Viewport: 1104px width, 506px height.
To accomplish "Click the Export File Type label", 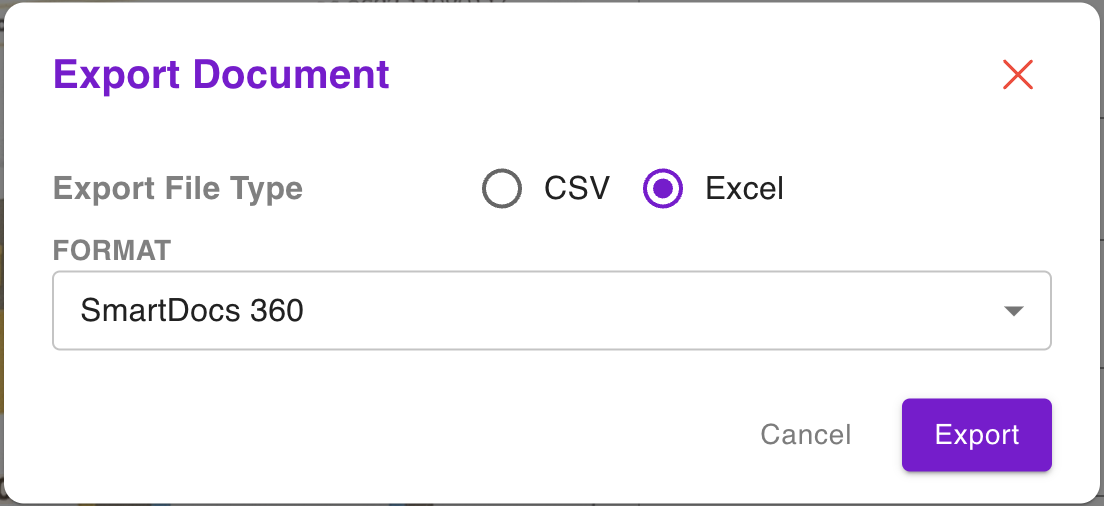I will tap(177, 189).
